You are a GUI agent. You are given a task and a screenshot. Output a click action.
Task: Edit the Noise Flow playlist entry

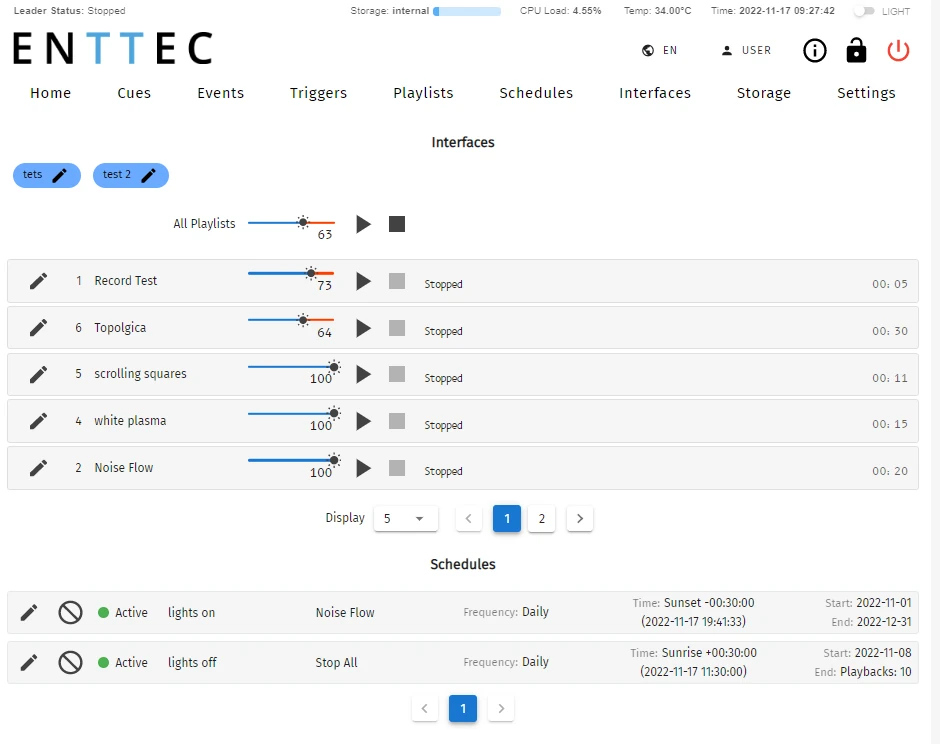(38, 468)
